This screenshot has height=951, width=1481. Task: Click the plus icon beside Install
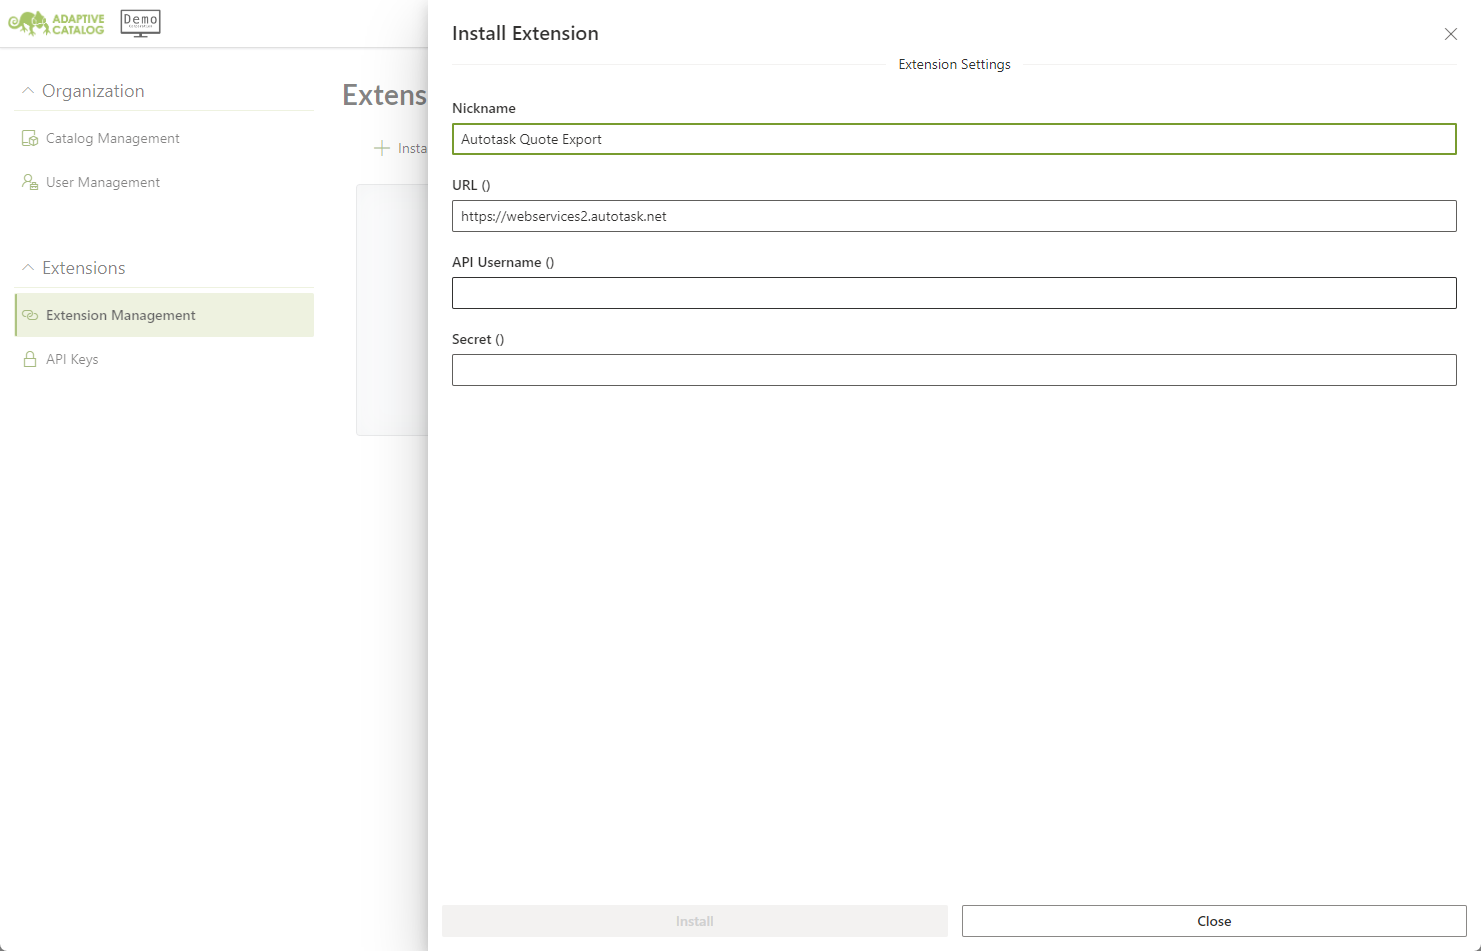[381, 148]
